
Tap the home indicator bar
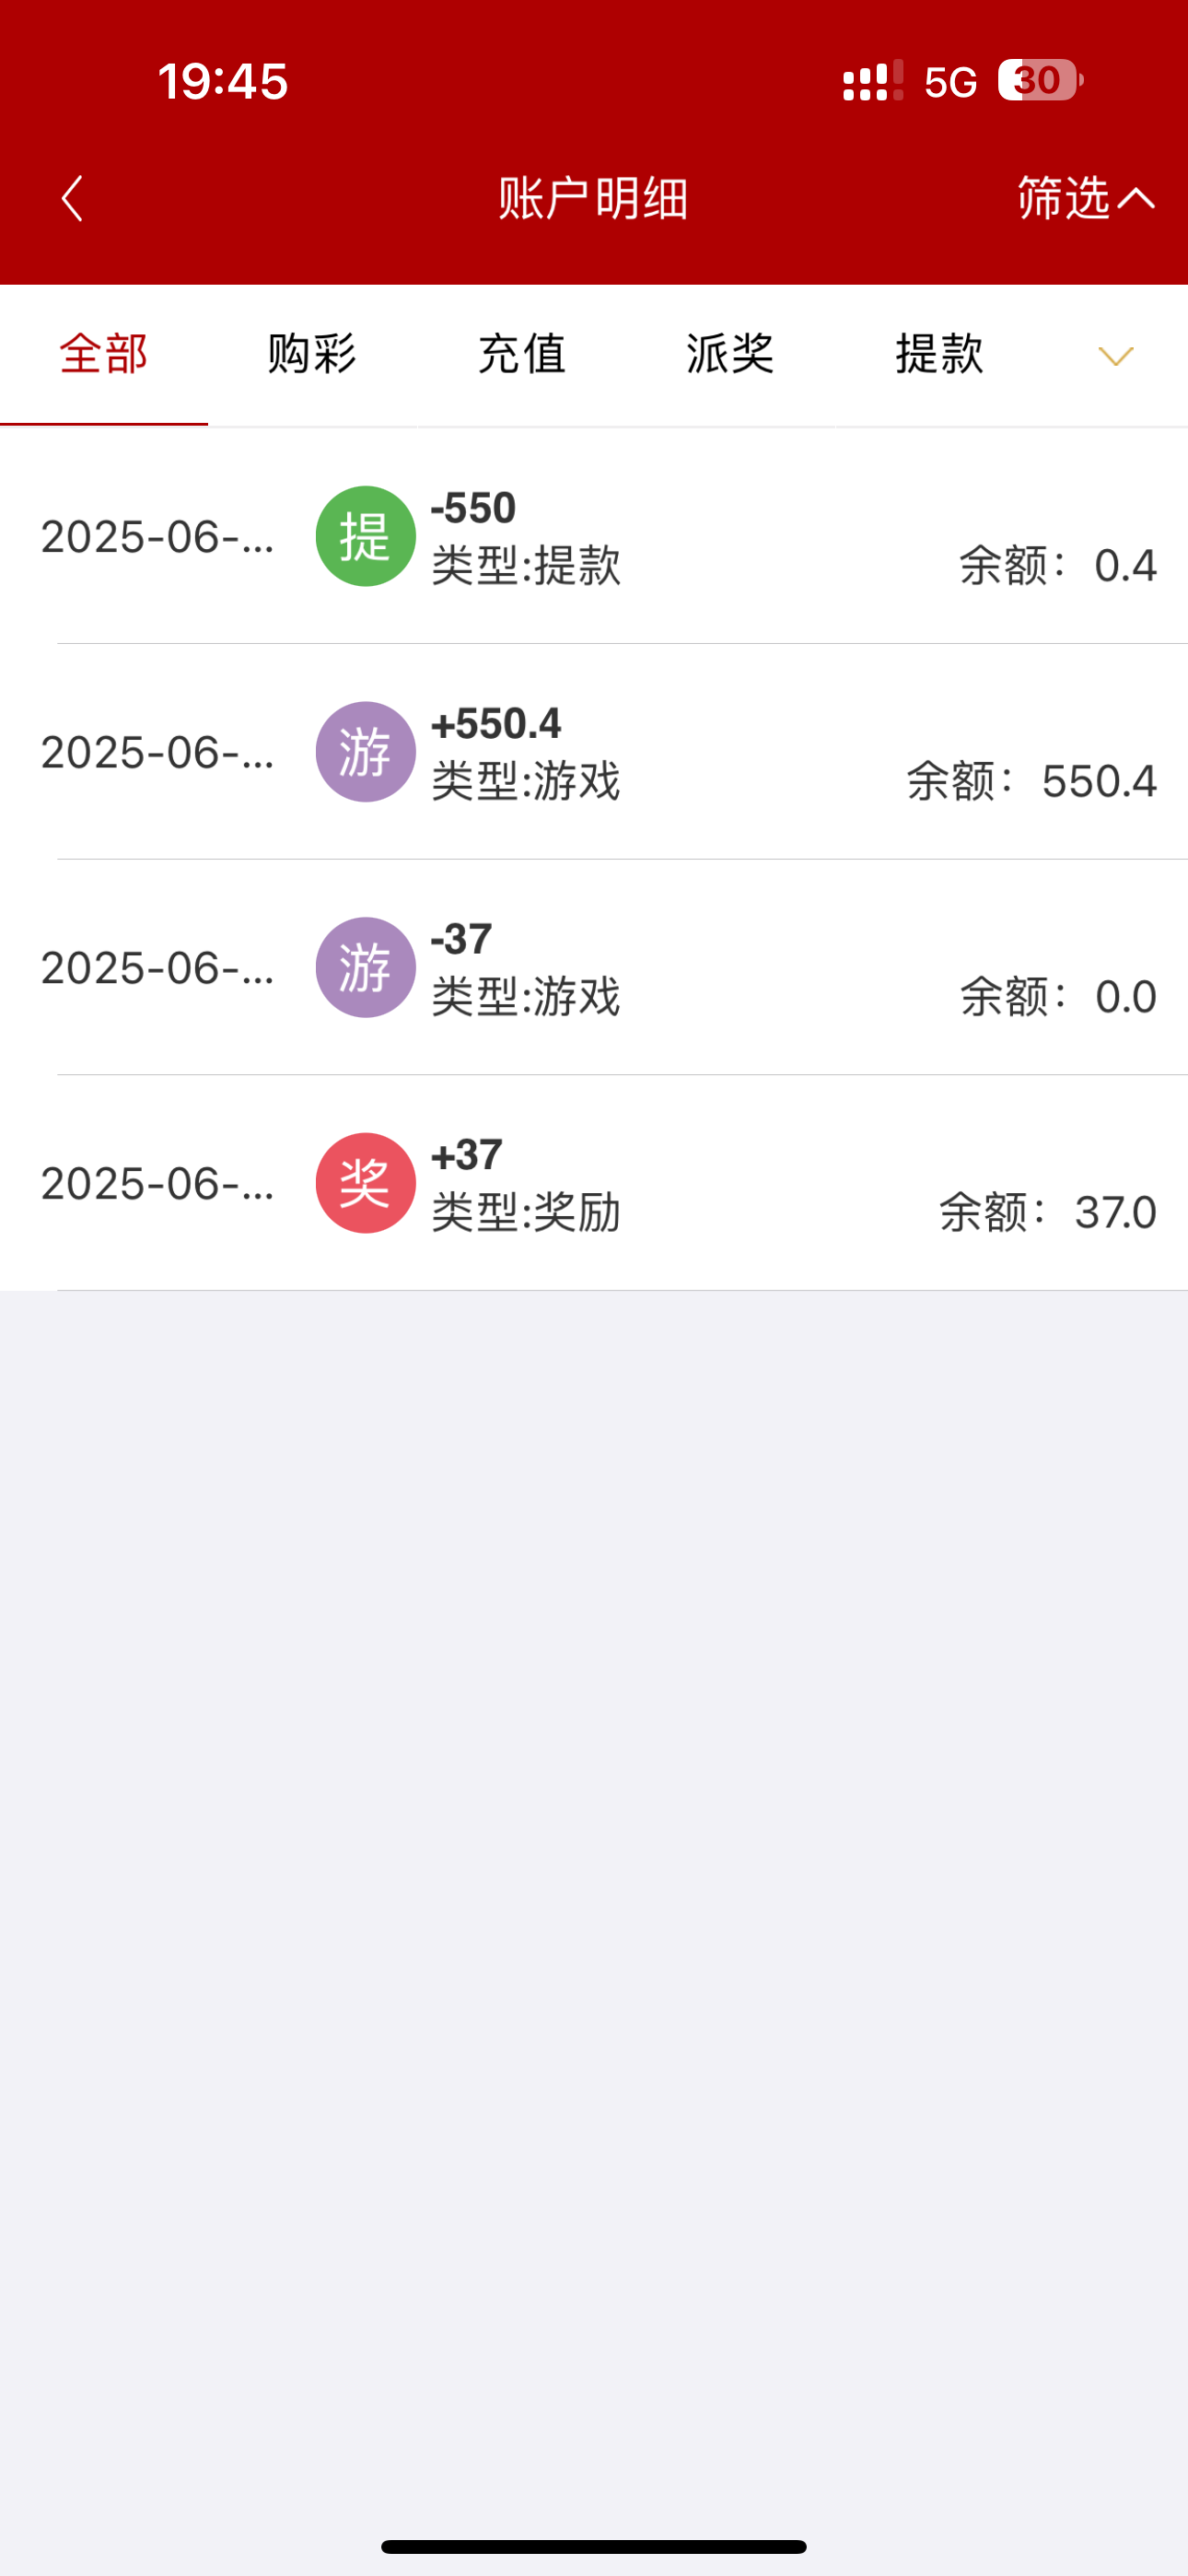pyautogui.click(x=594, y=2546)
